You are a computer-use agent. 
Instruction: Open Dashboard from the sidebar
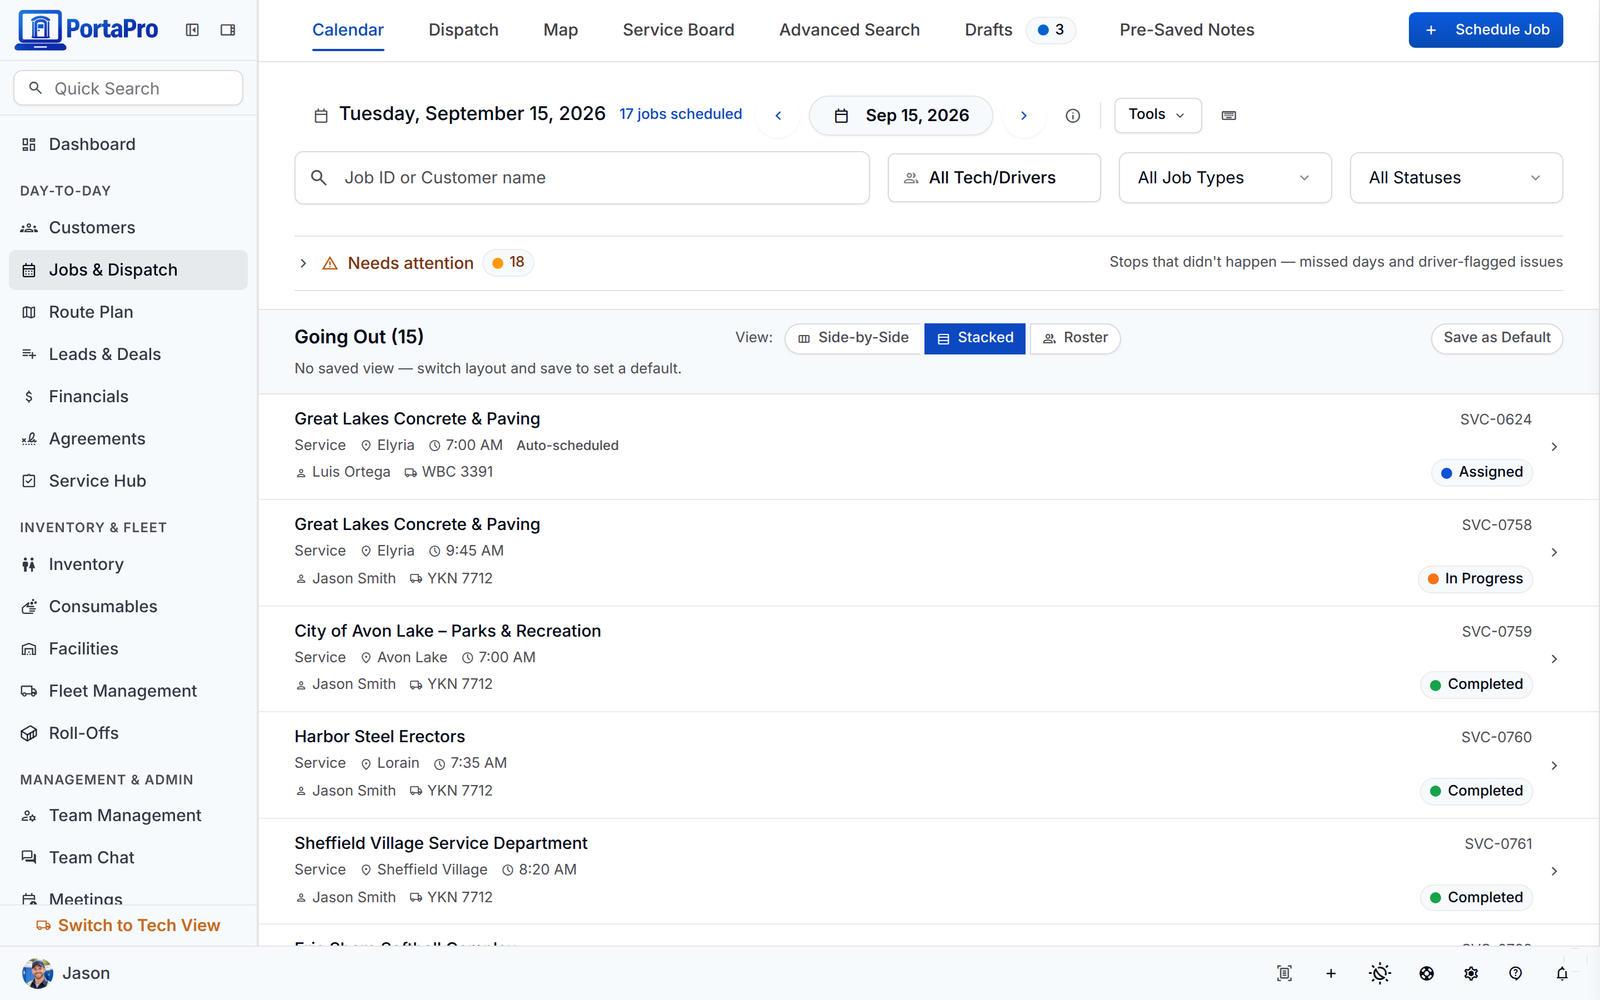click(x=128, y=144)
